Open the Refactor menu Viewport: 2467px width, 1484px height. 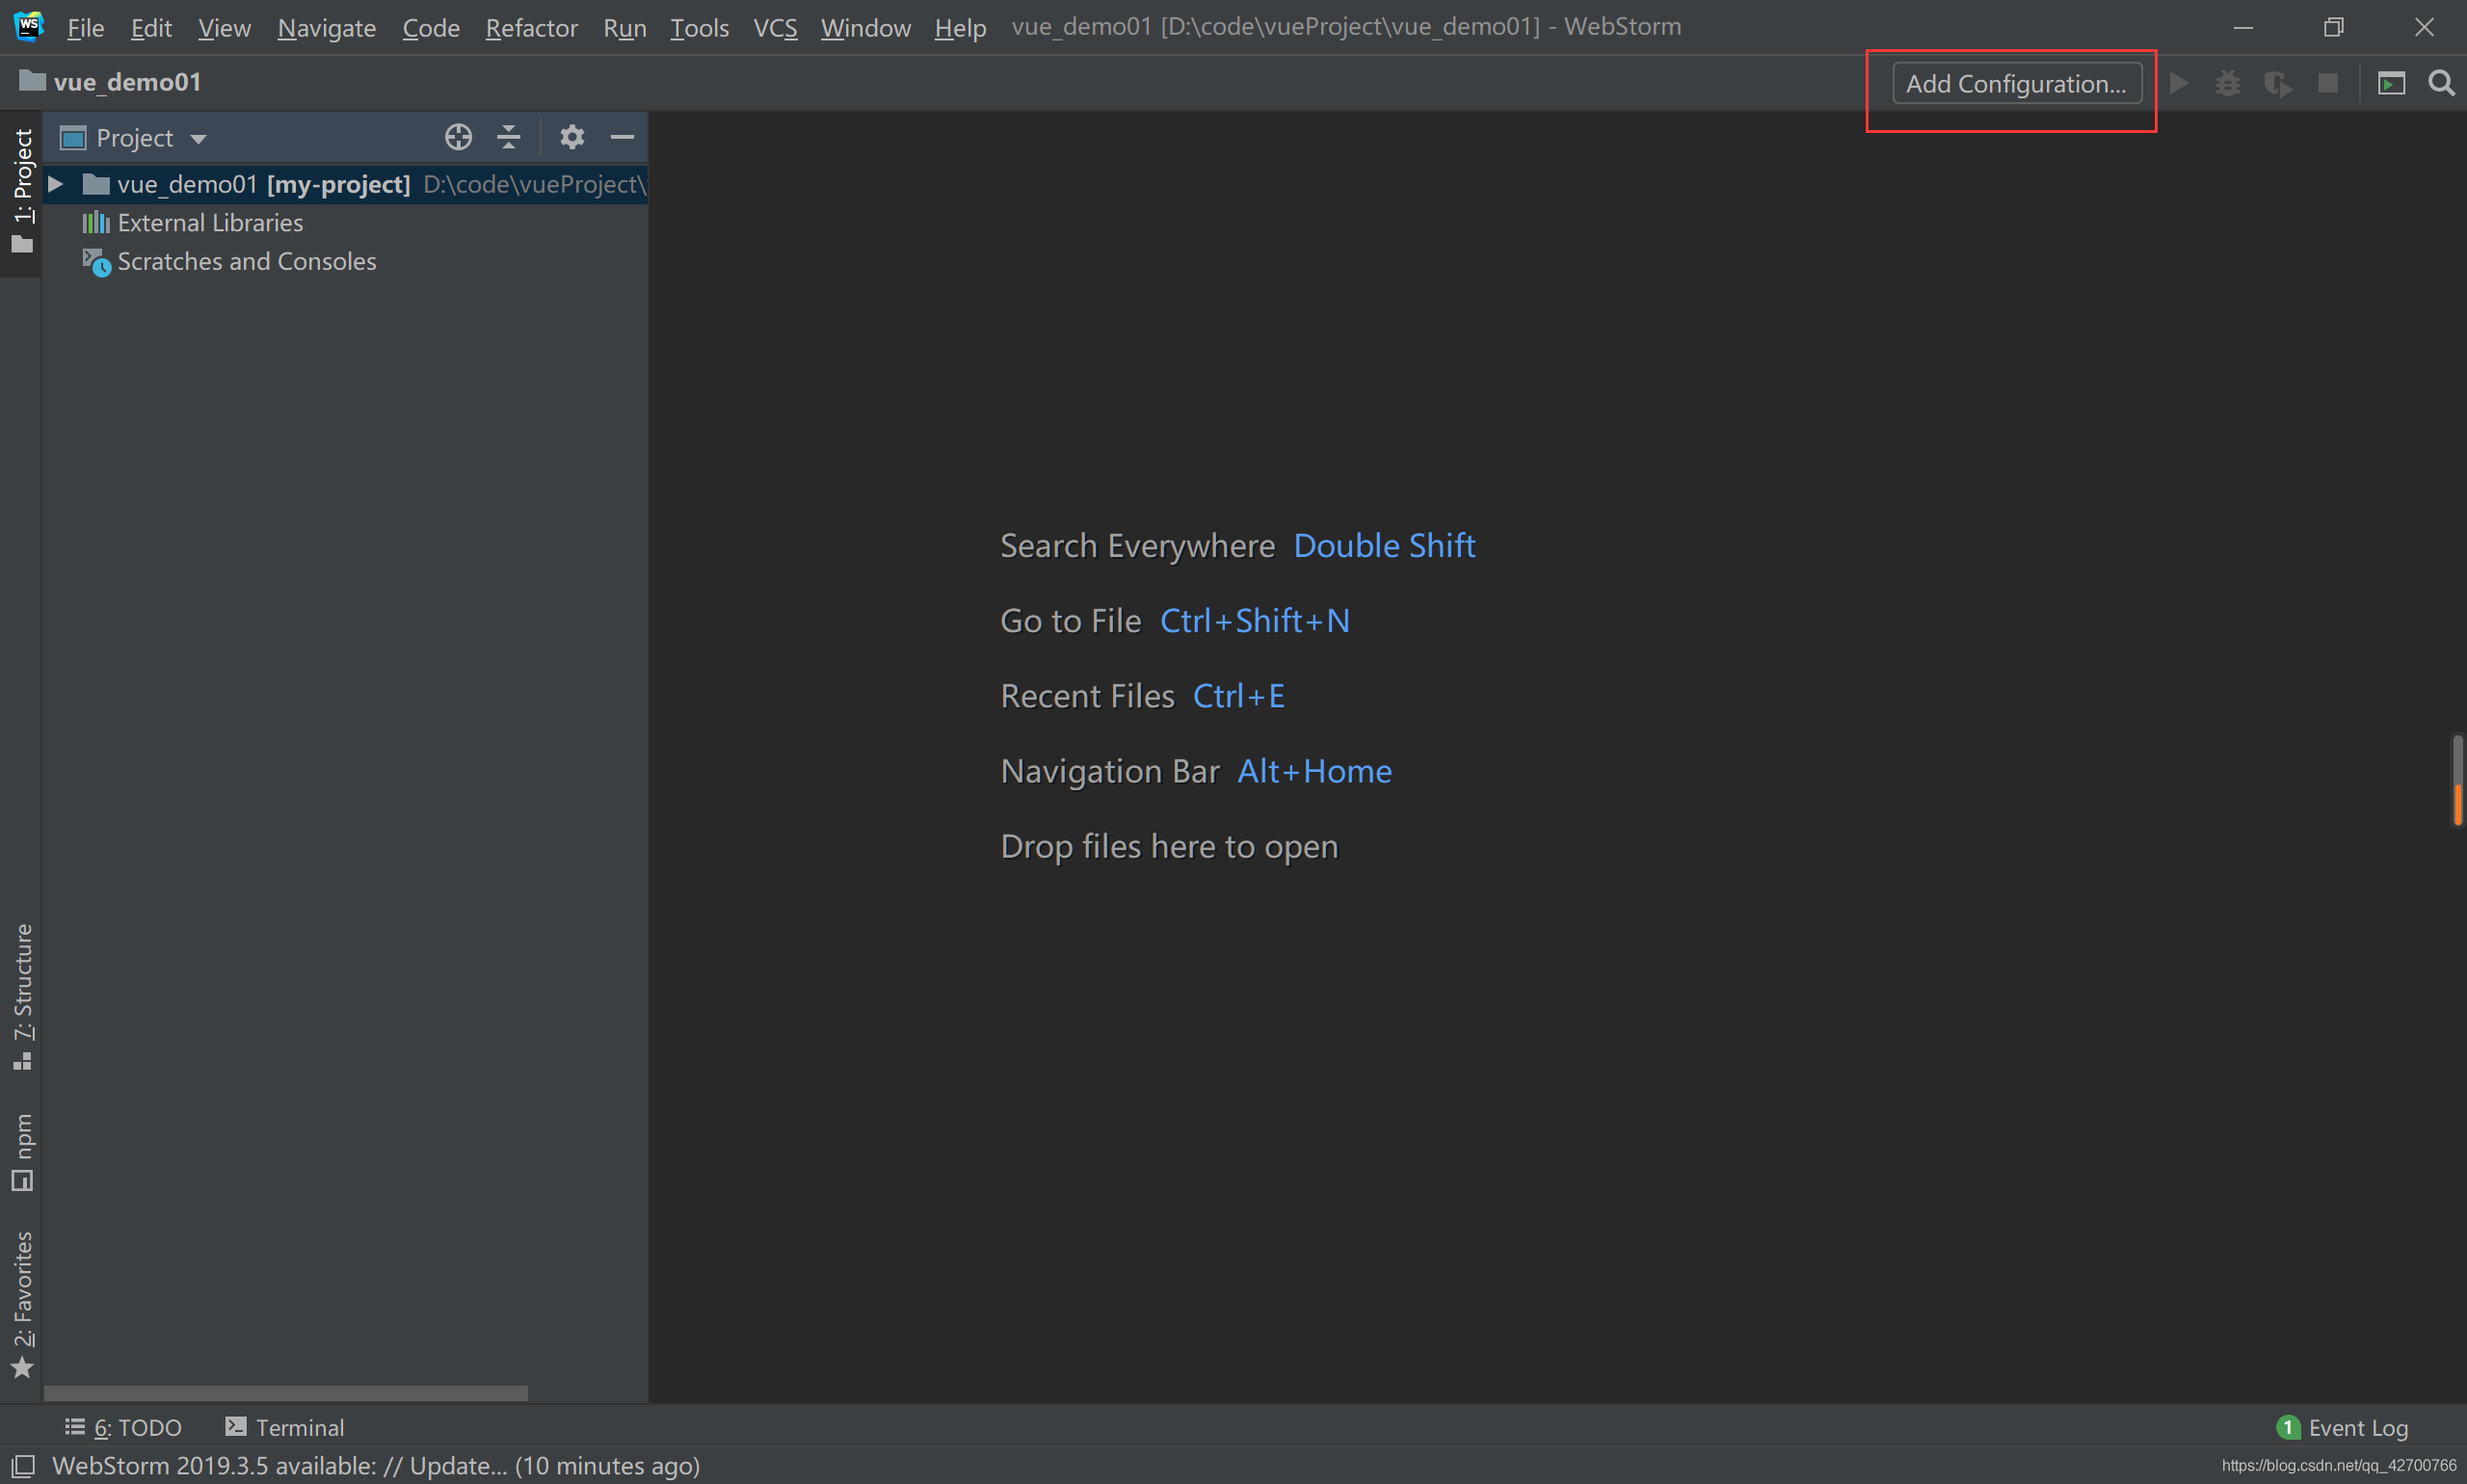[531, 27]
